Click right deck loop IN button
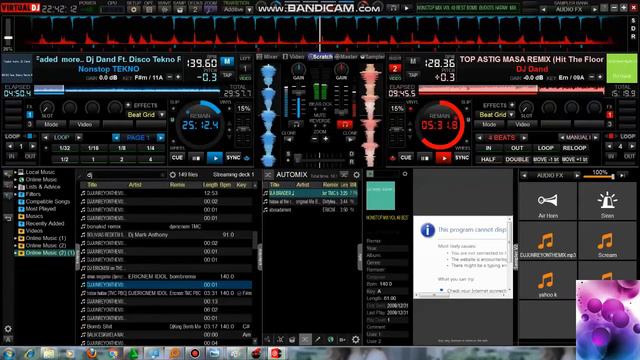The width and height of the screenshot is (640, 360). tap(489, 148)
